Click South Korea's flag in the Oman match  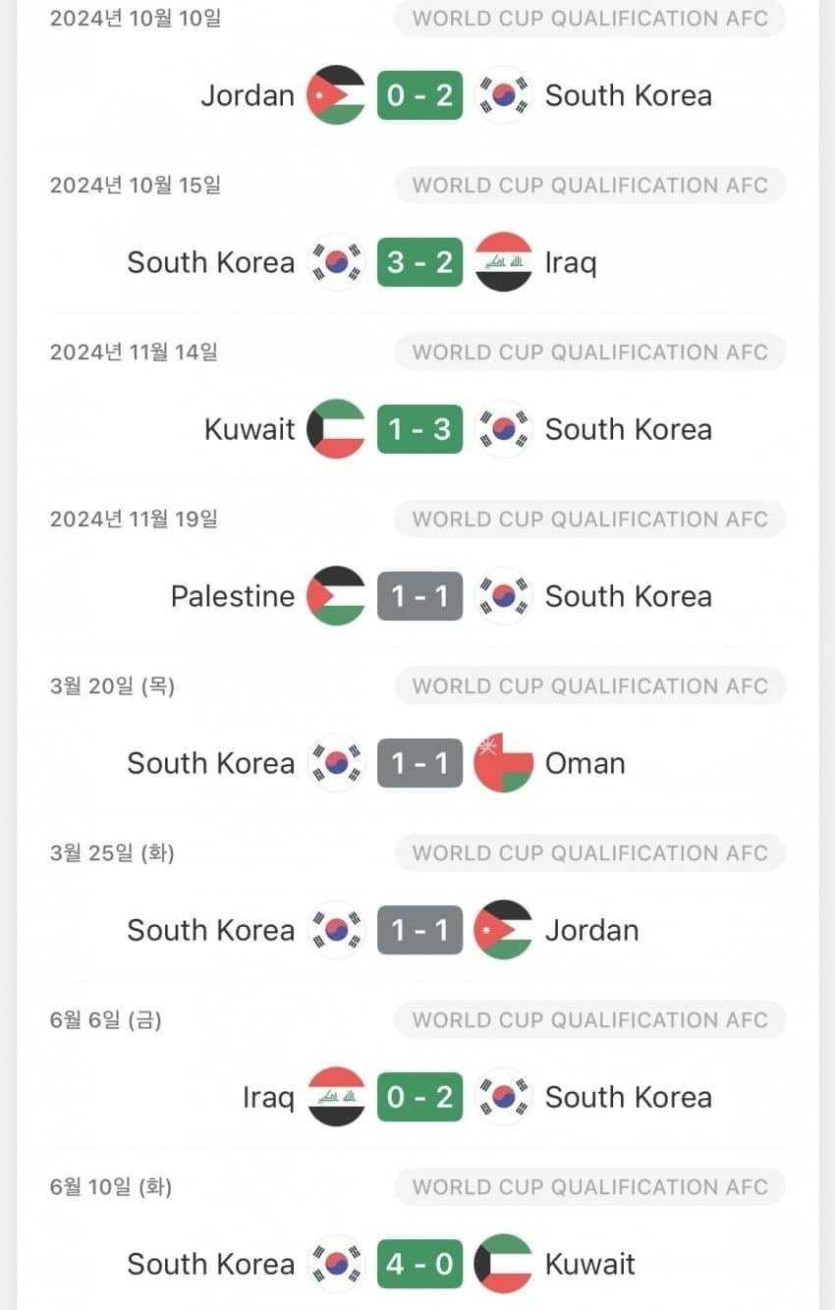click(x=336, y=764)
